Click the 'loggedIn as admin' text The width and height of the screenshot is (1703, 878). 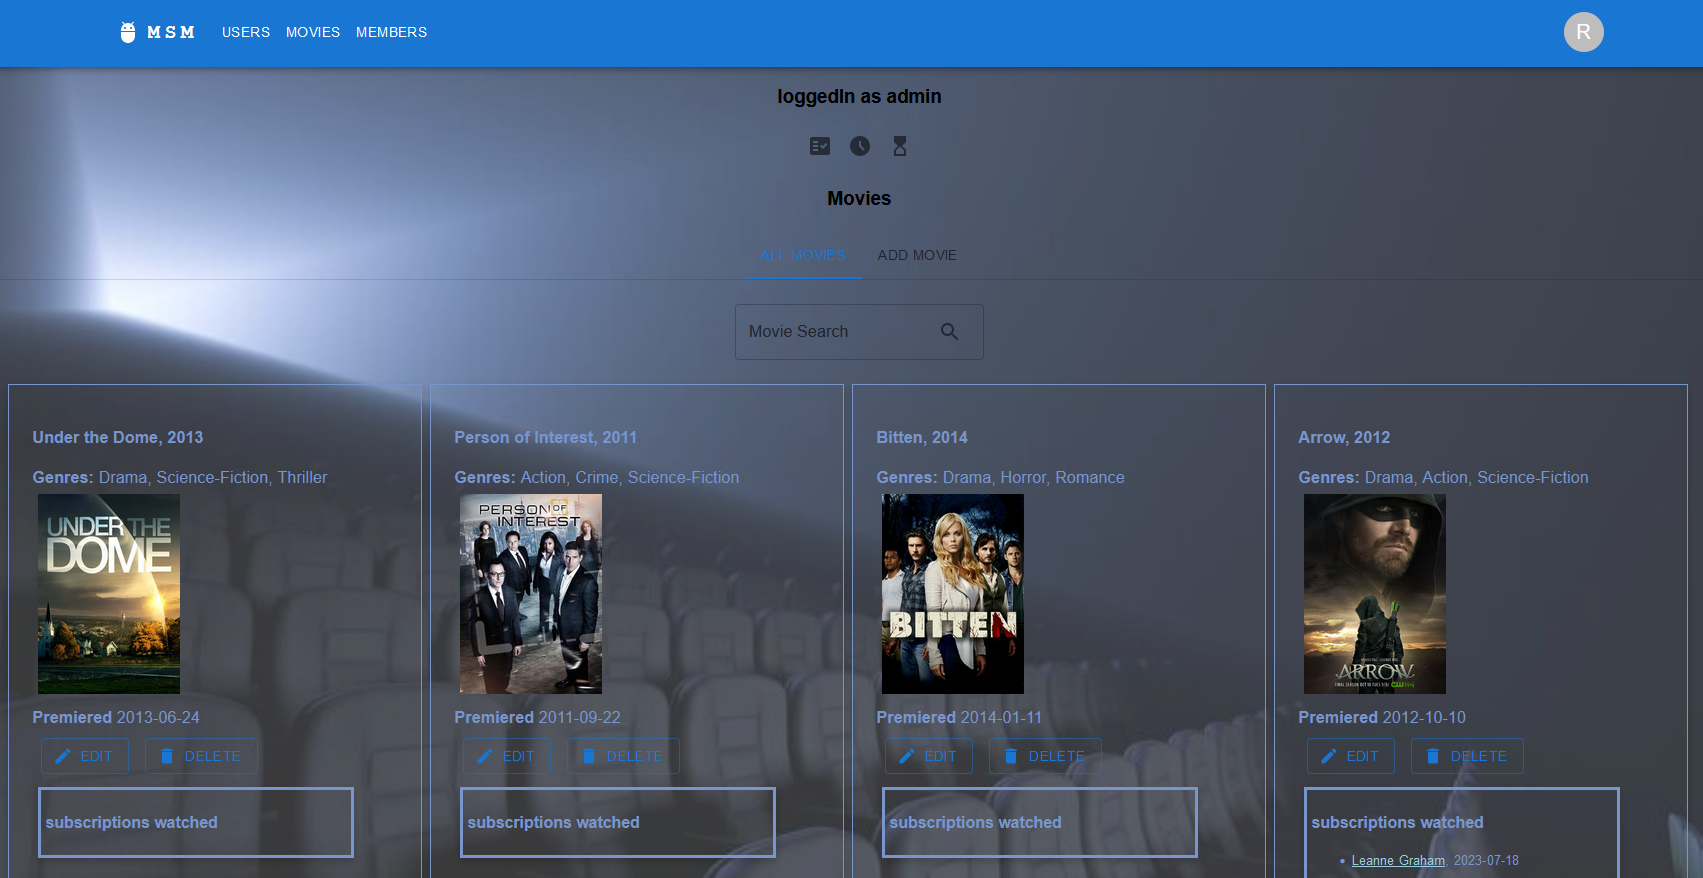pyautogui.click(x=859, y=96)
